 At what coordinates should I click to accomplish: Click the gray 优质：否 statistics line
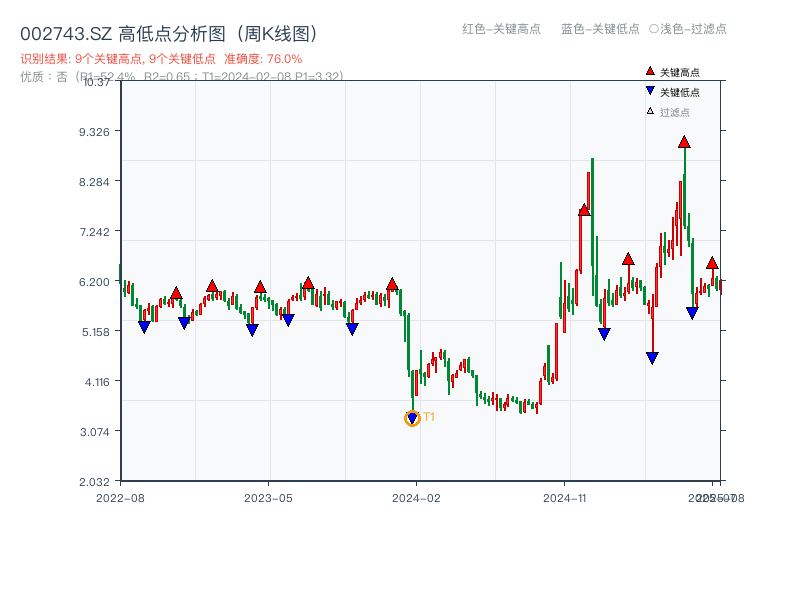tap(182, 77)
